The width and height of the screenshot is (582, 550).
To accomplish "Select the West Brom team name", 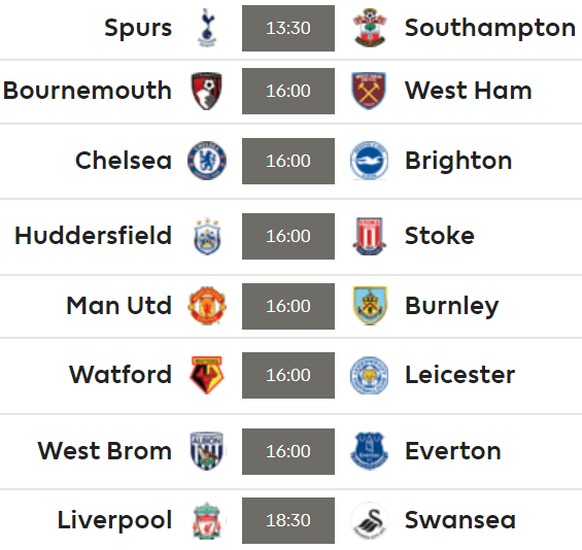I will point(105,451).
